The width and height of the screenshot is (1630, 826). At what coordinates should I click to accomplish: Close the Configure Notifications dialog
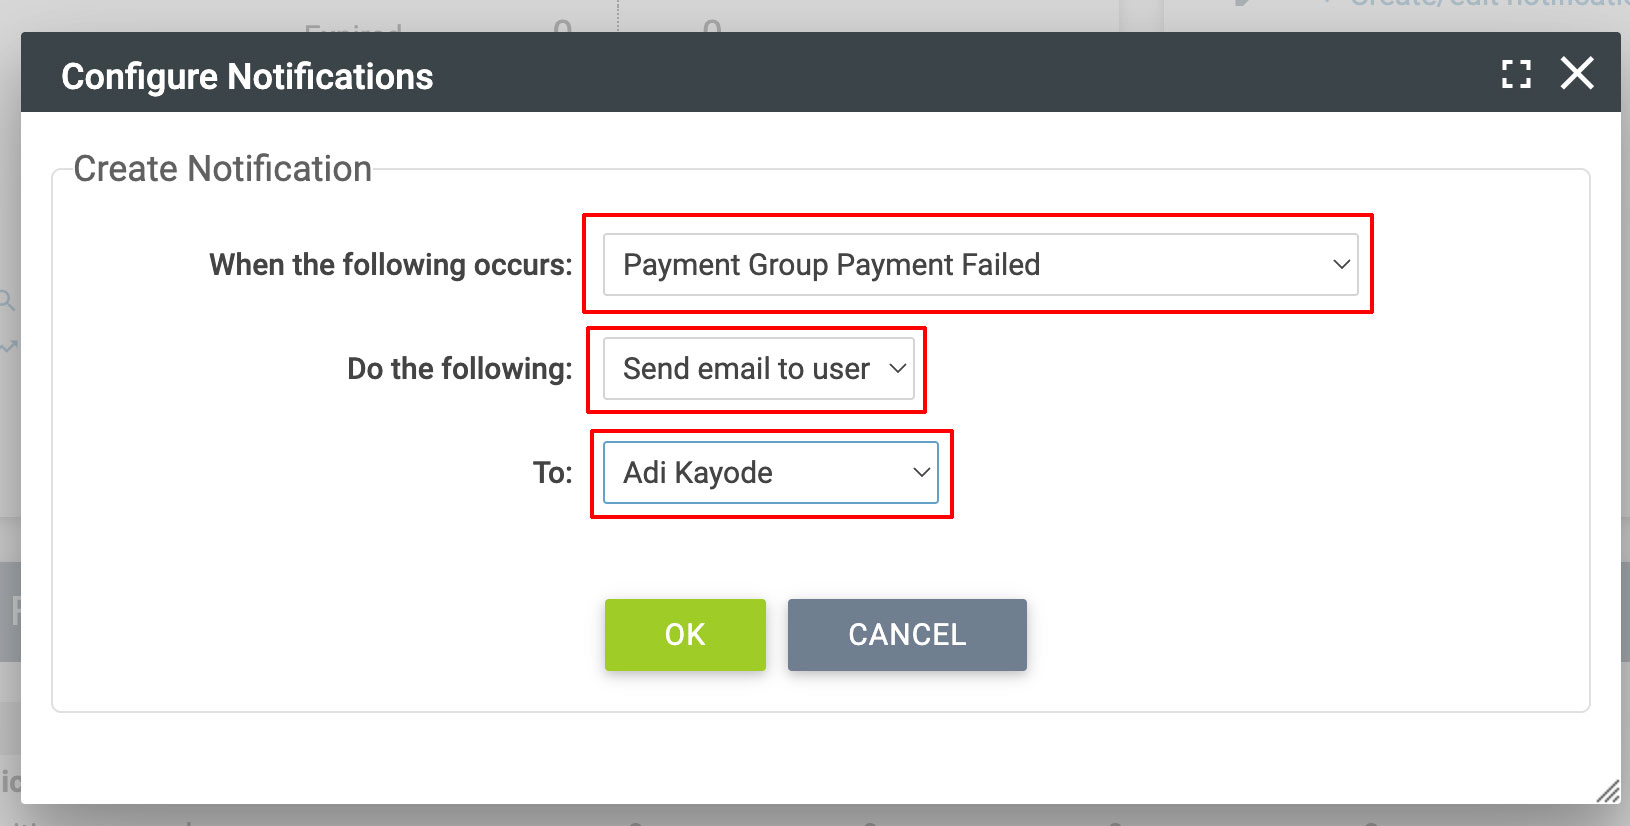point(1577,73)
